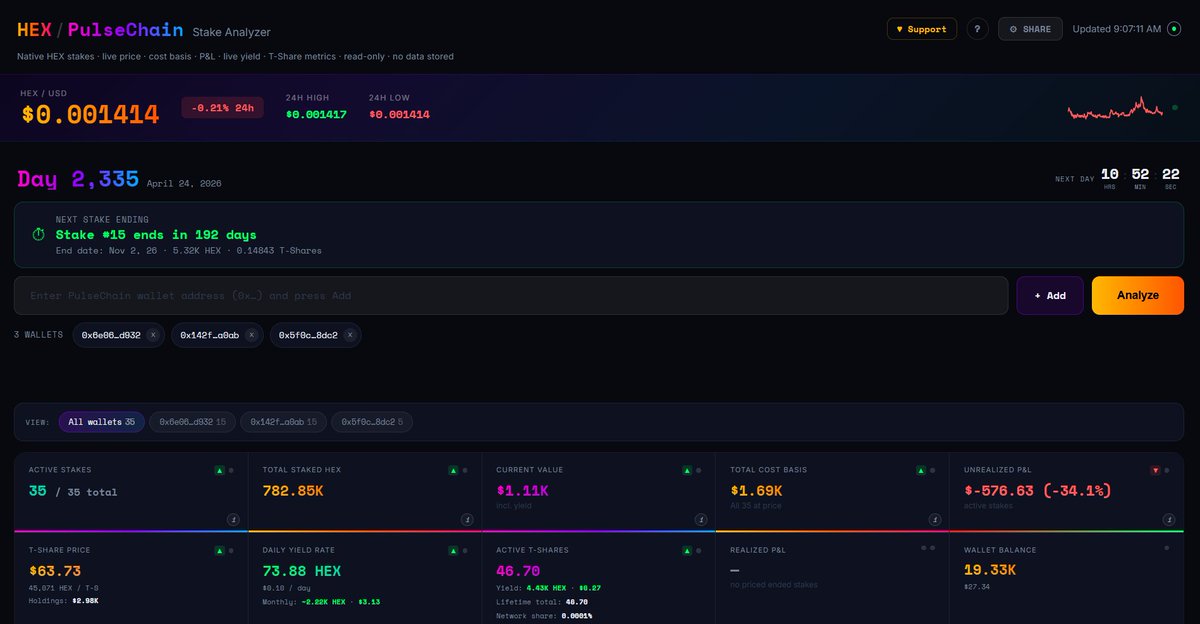The width and height of the screenshot is (1200, 624).
Task: Click the Next Day countdown hours 10
Action: click(1110, 175)
